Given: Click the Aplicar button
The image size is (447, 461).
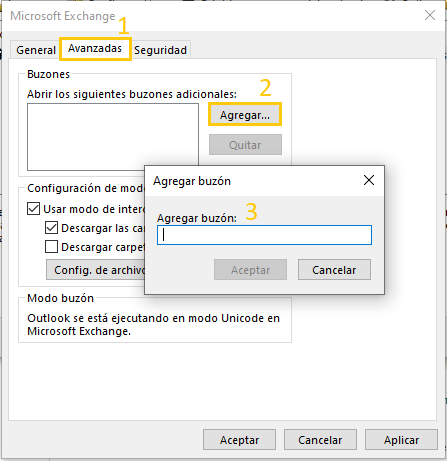Looking at the screenshot, I should click(401, 440).
